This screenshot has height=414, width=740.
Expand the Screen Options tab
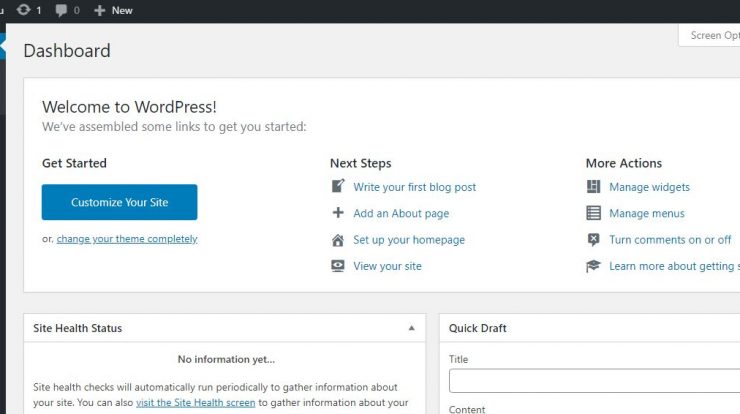pos(709,35)
